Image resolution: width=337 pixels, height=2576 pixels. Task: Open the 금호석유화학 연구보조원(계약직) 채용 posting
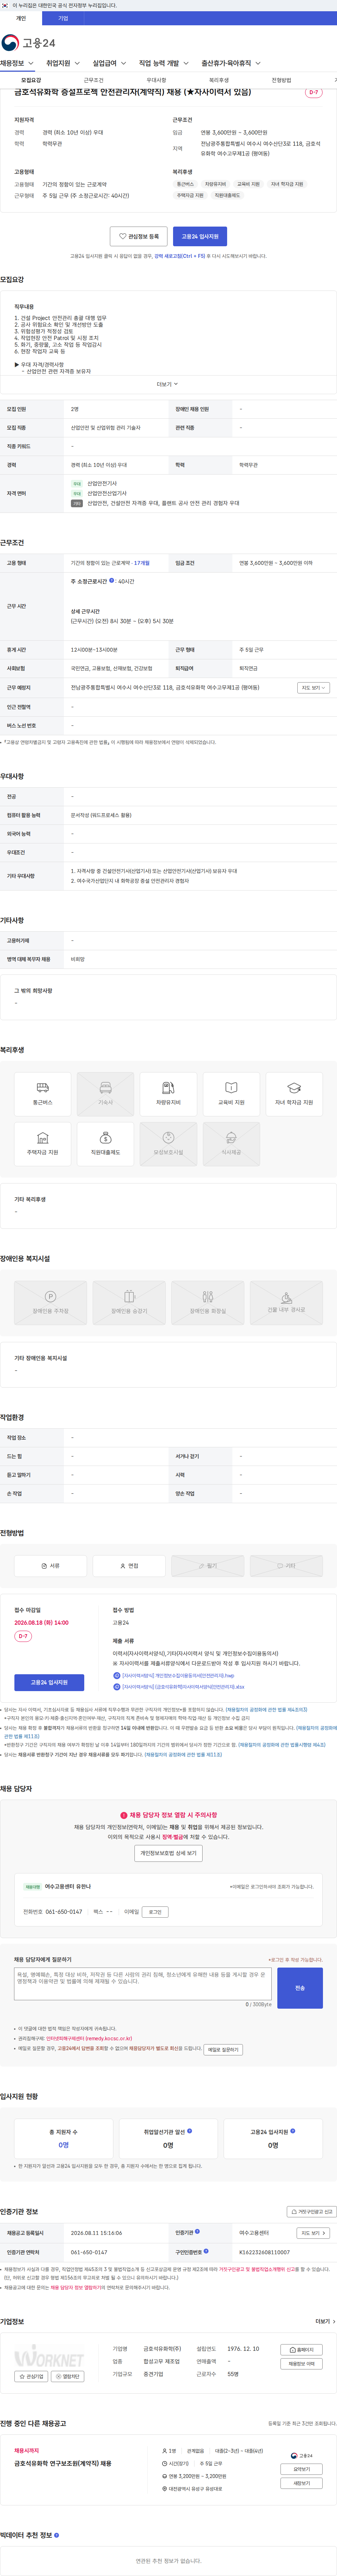63,2463
